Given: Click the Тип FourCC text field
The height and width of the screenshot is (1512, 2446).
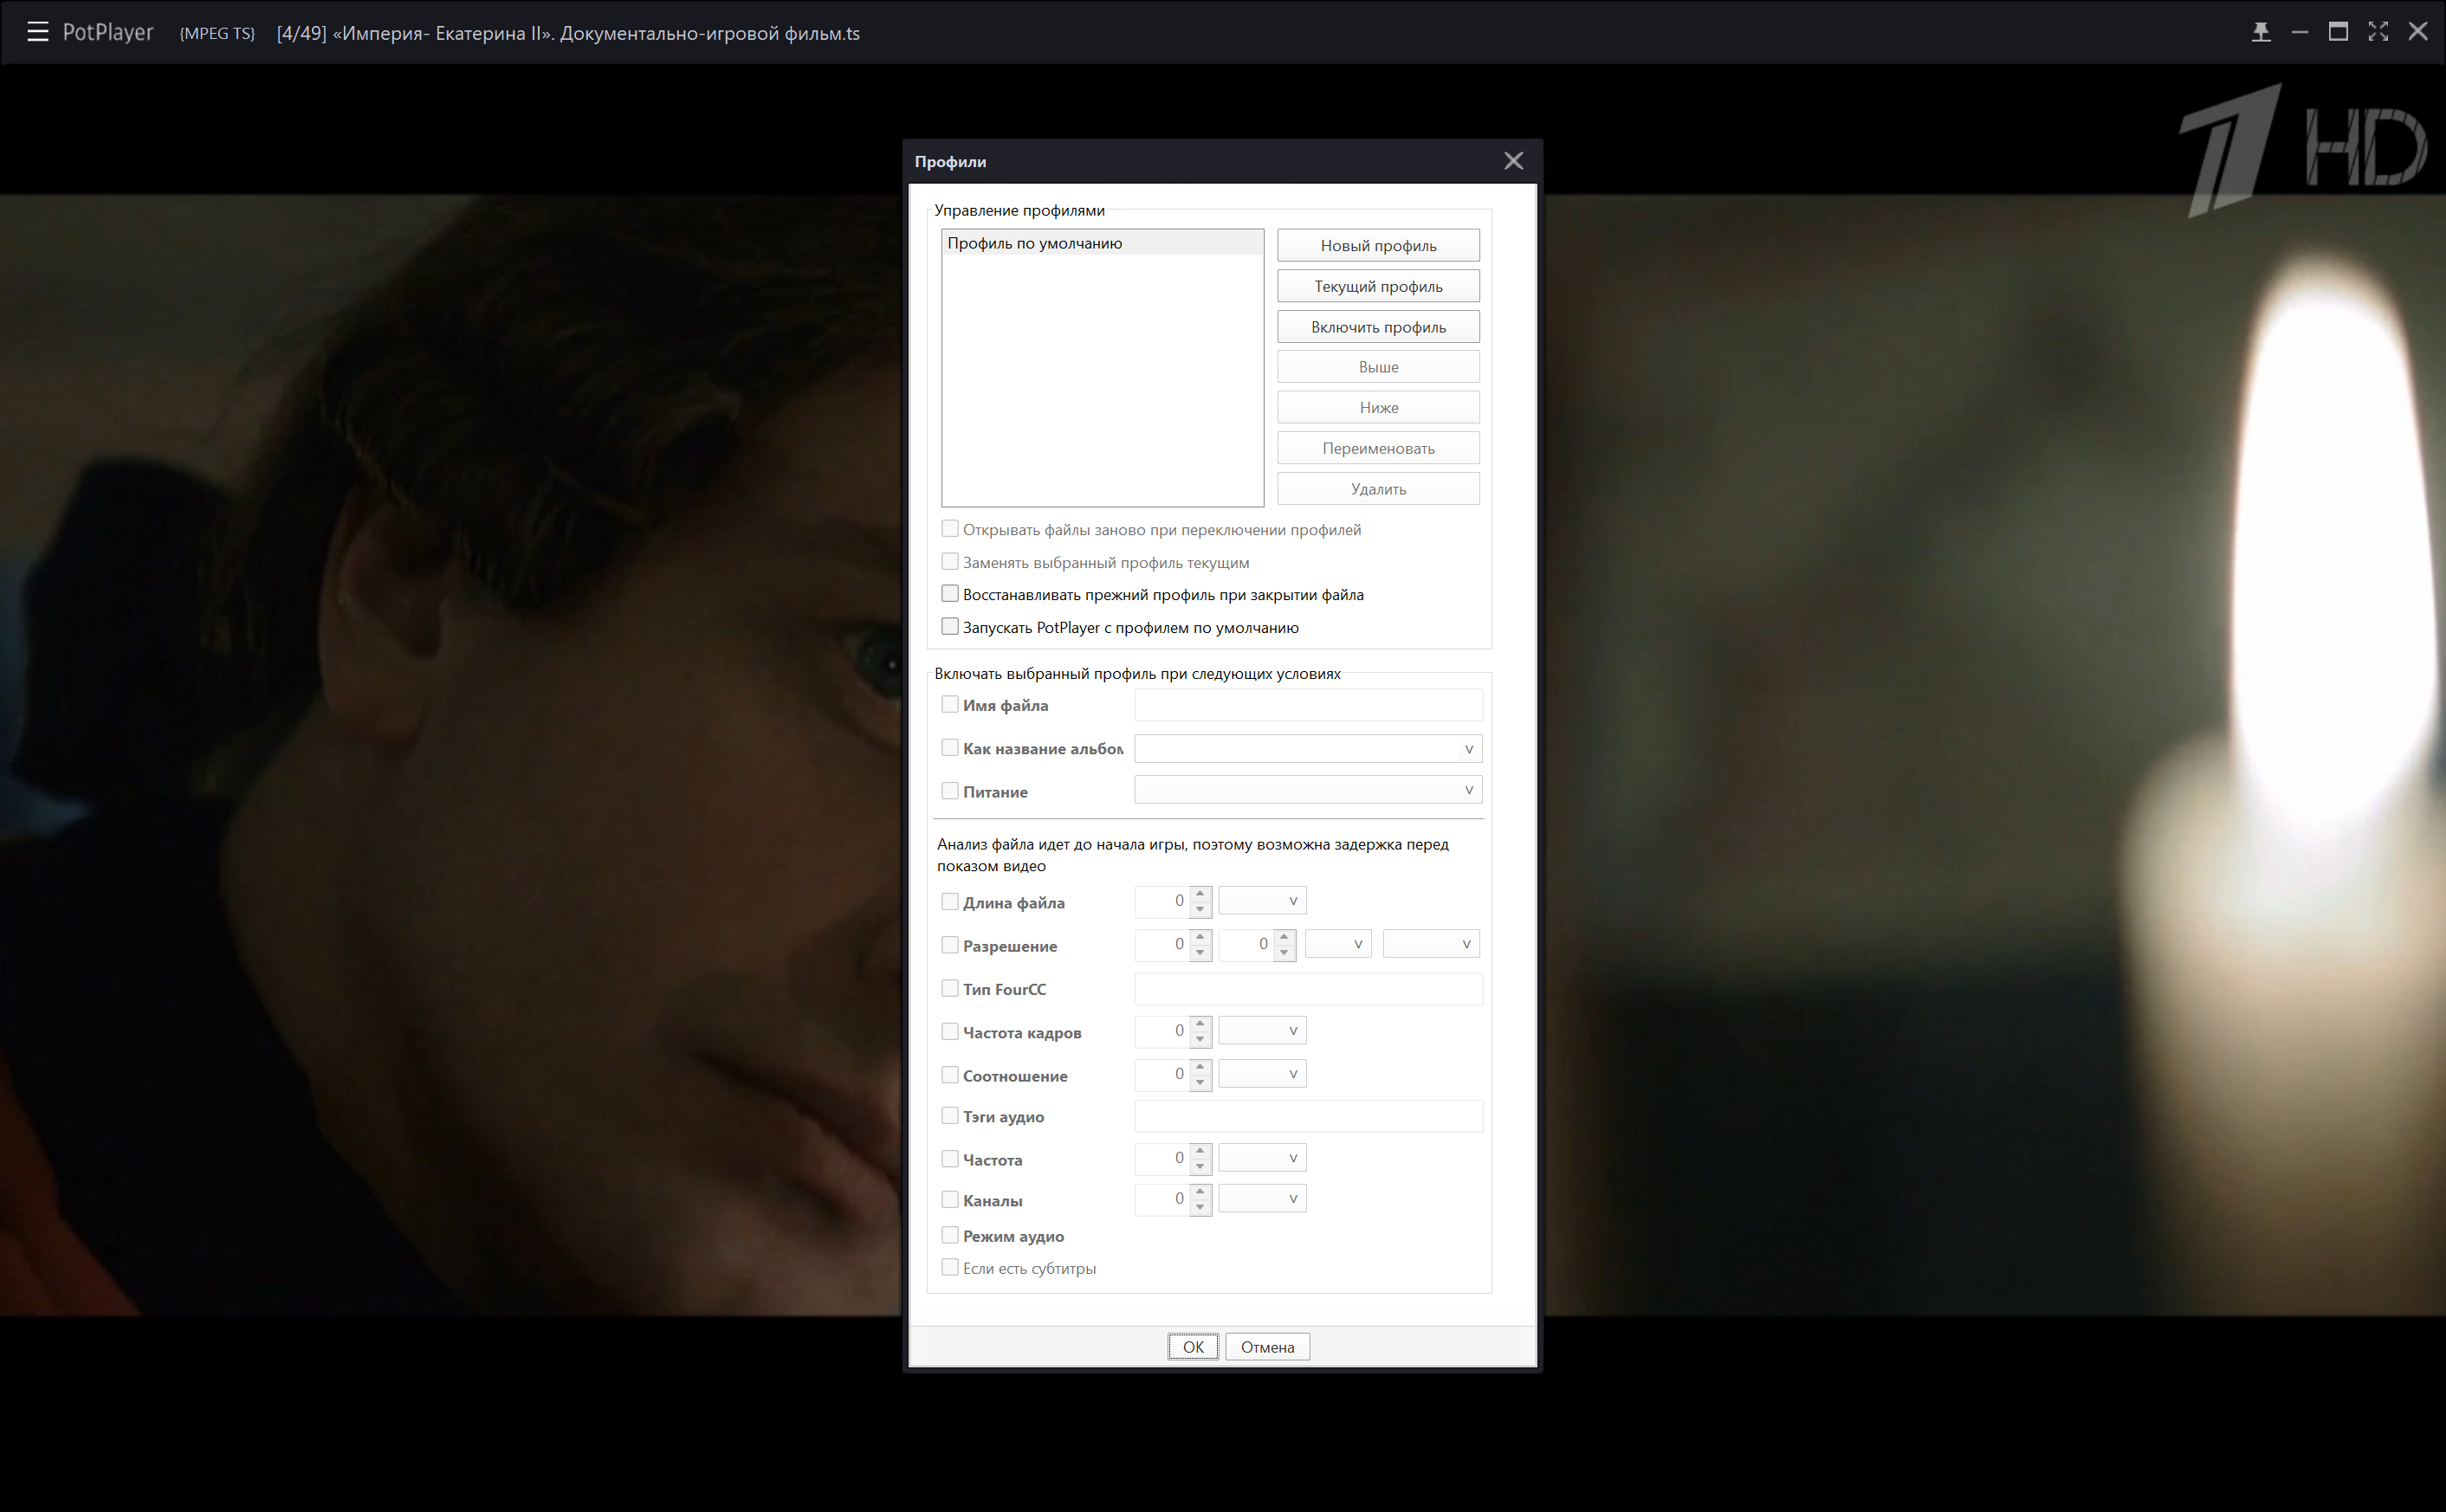Looking at the screenshot, I should (1308, 989).
